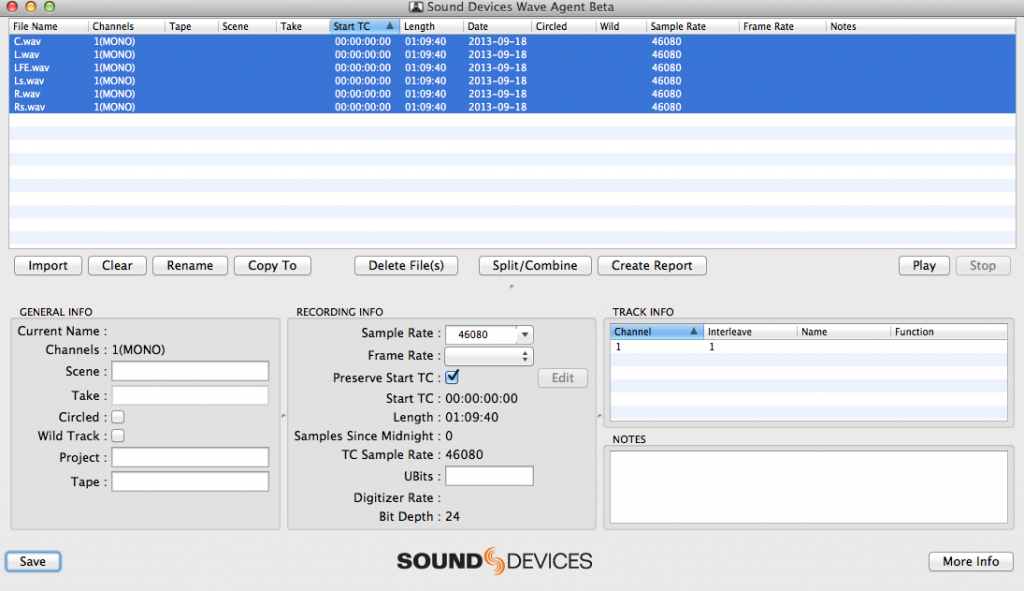Open the Frame Rate popup menu
This screenshot has width=1024, height=591.
(x=488, y=357)
